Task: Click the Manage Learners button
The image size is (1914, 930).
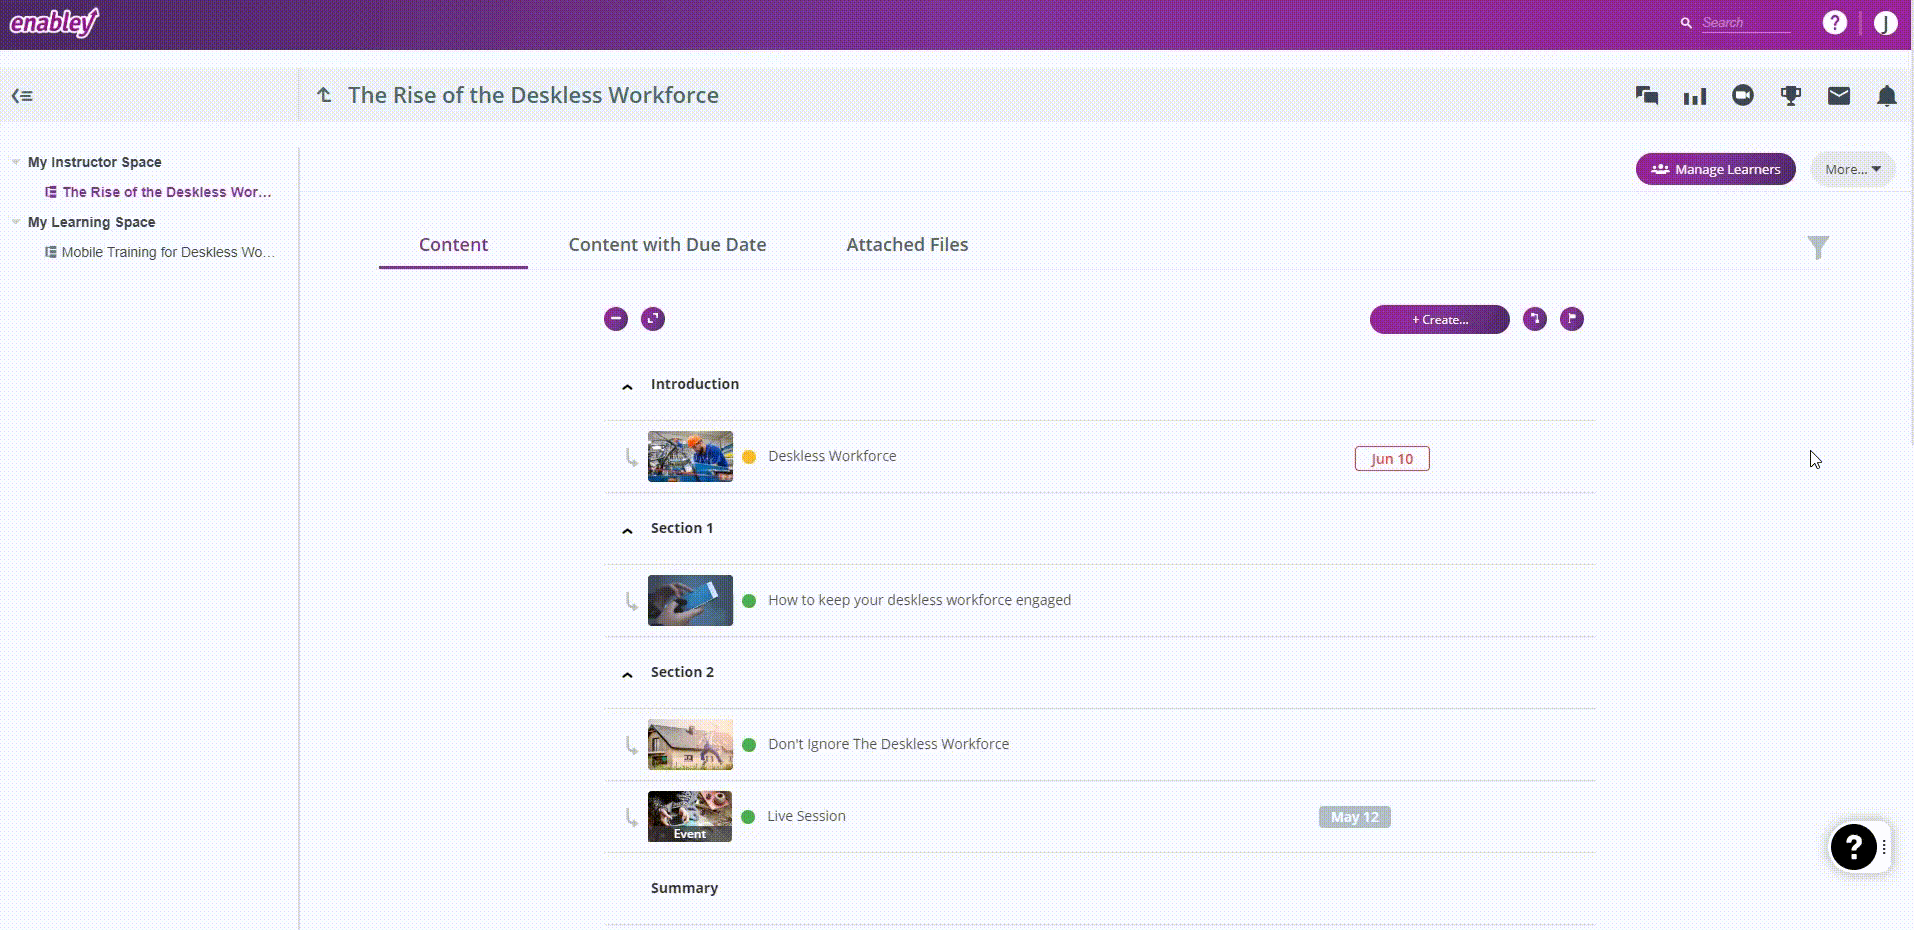Action: [x=1715, y=169]
